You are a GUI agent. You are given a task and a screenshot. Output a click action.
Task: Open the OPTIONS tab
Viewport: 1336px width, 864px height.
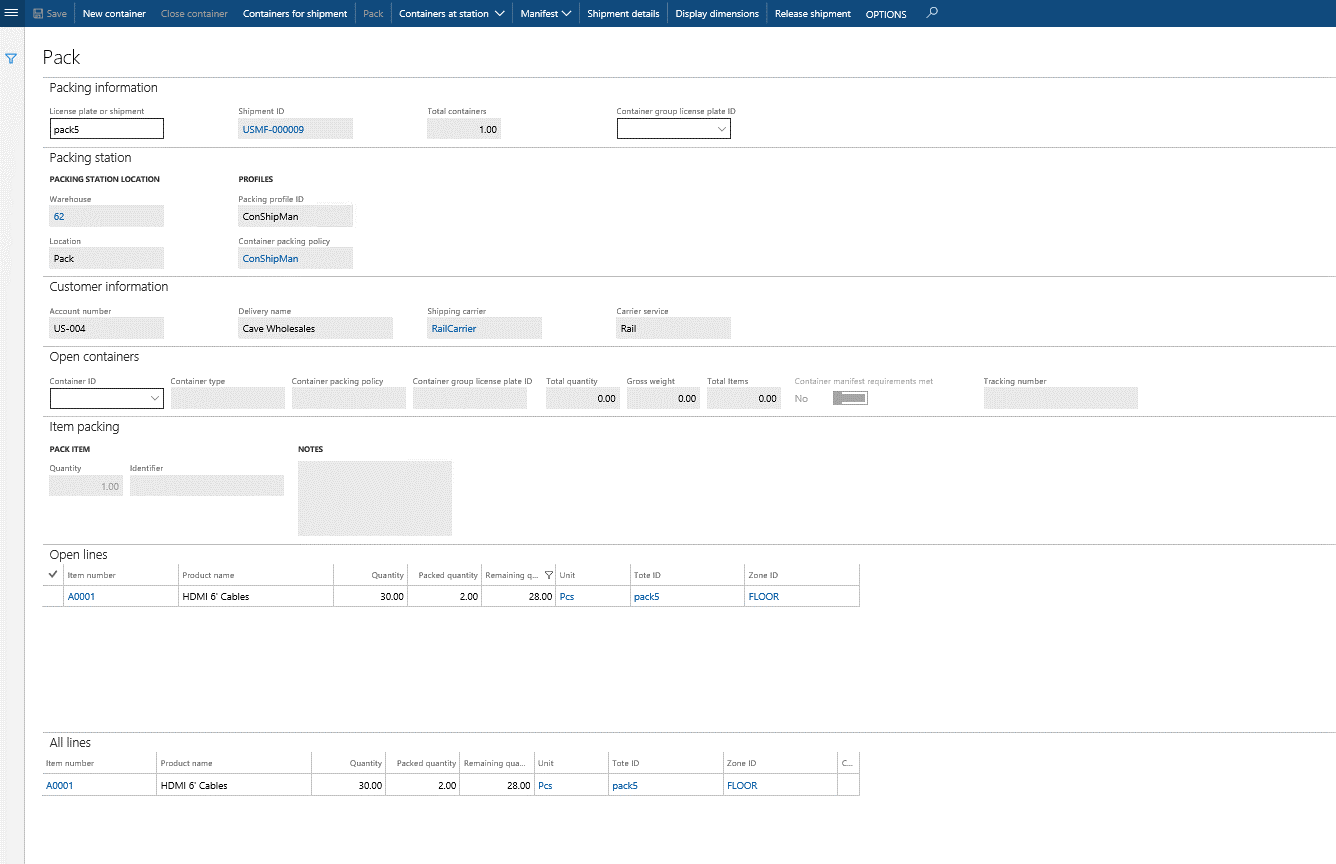886,14
